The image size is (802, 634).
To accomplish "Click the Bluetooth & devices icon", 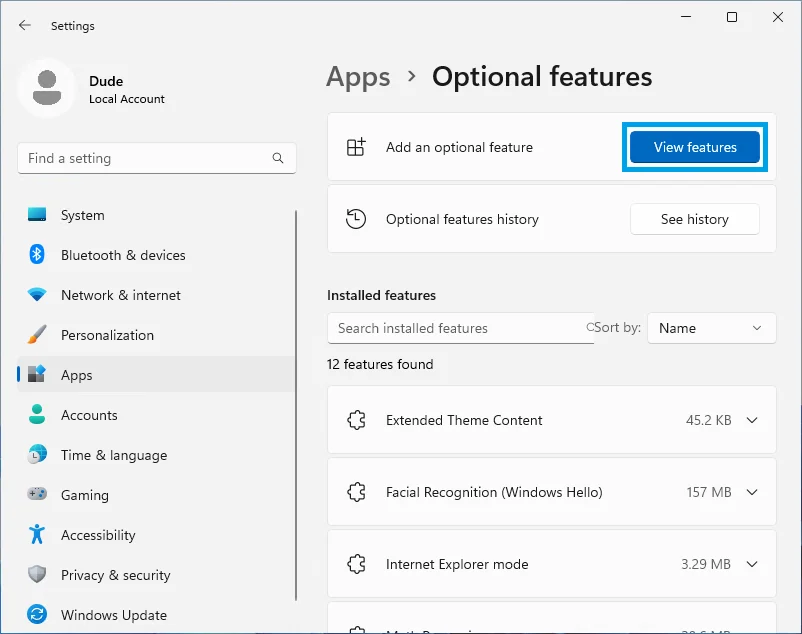I will click(x=37, y=255).
